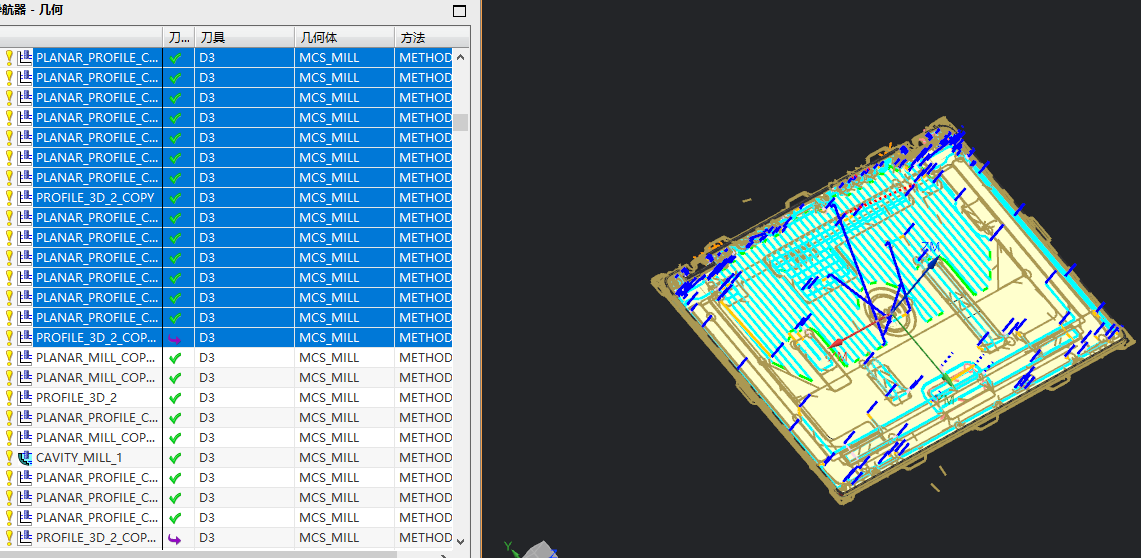This screenshot has height=558, width=1141.
Task: Maximize the operation navigator panel
Action: [459, 11]
